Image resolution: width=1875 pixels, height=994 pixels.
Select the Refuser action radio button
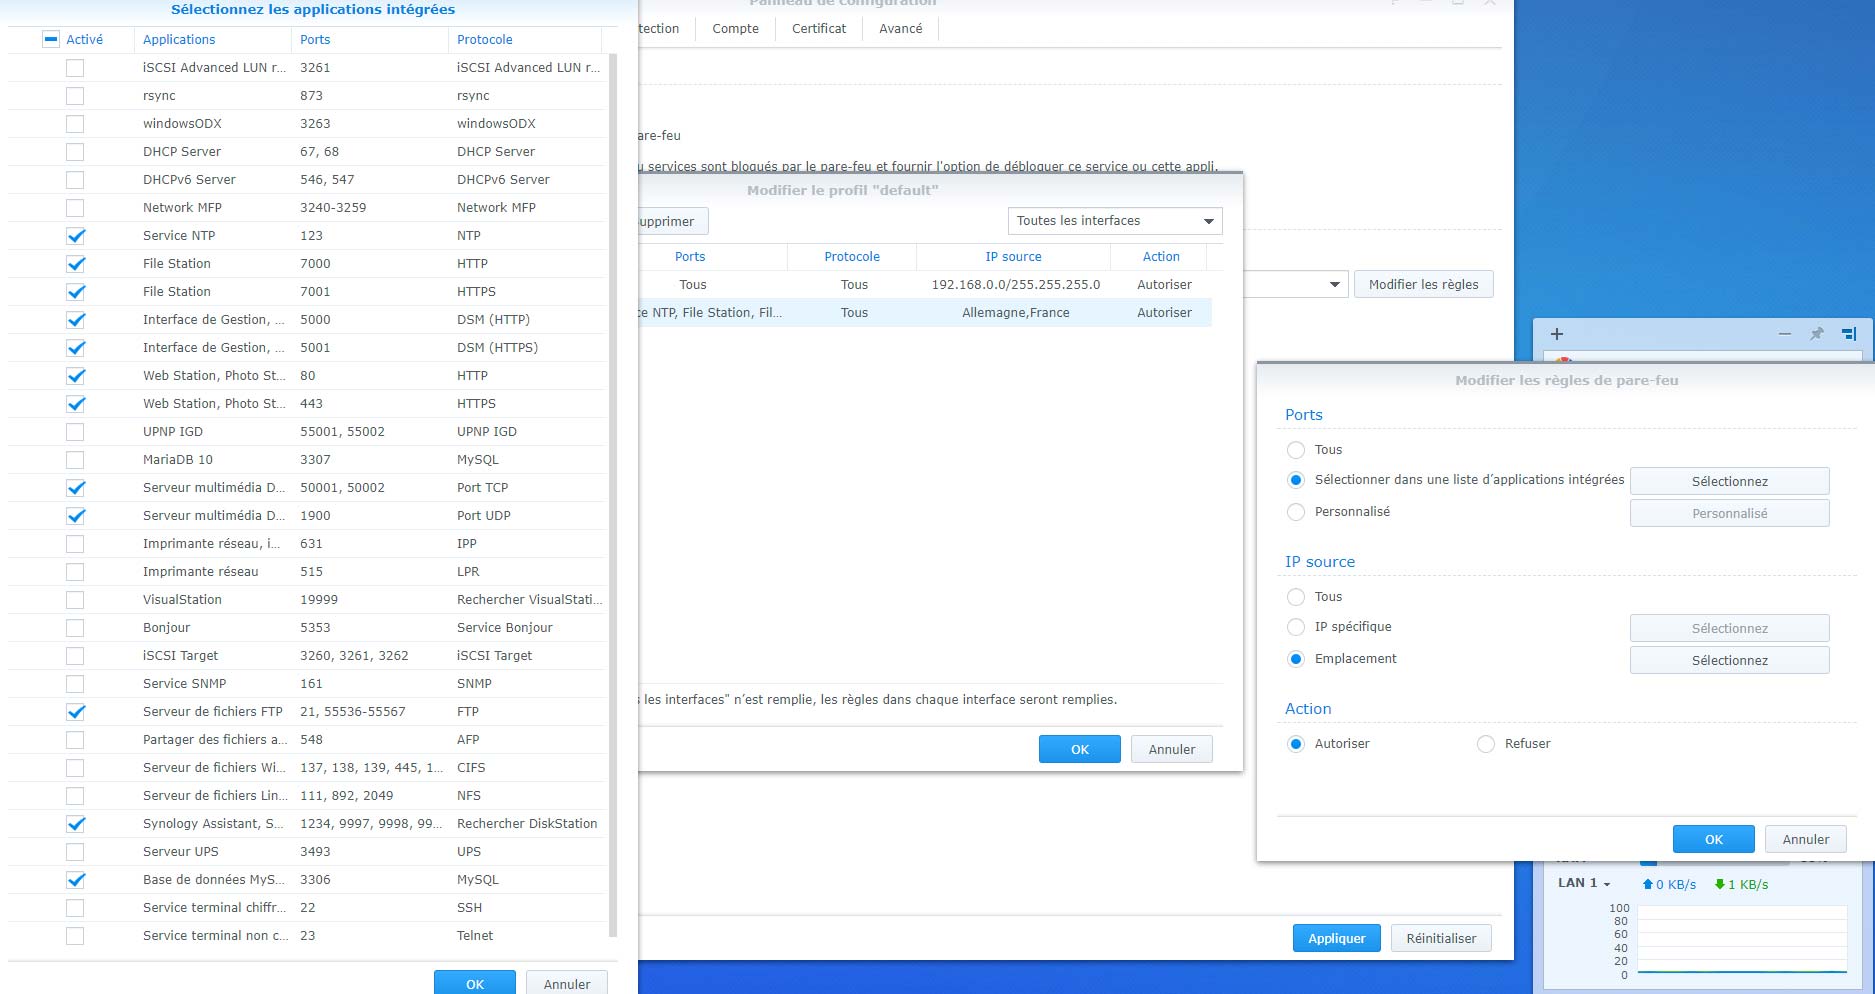point(1486,744)
